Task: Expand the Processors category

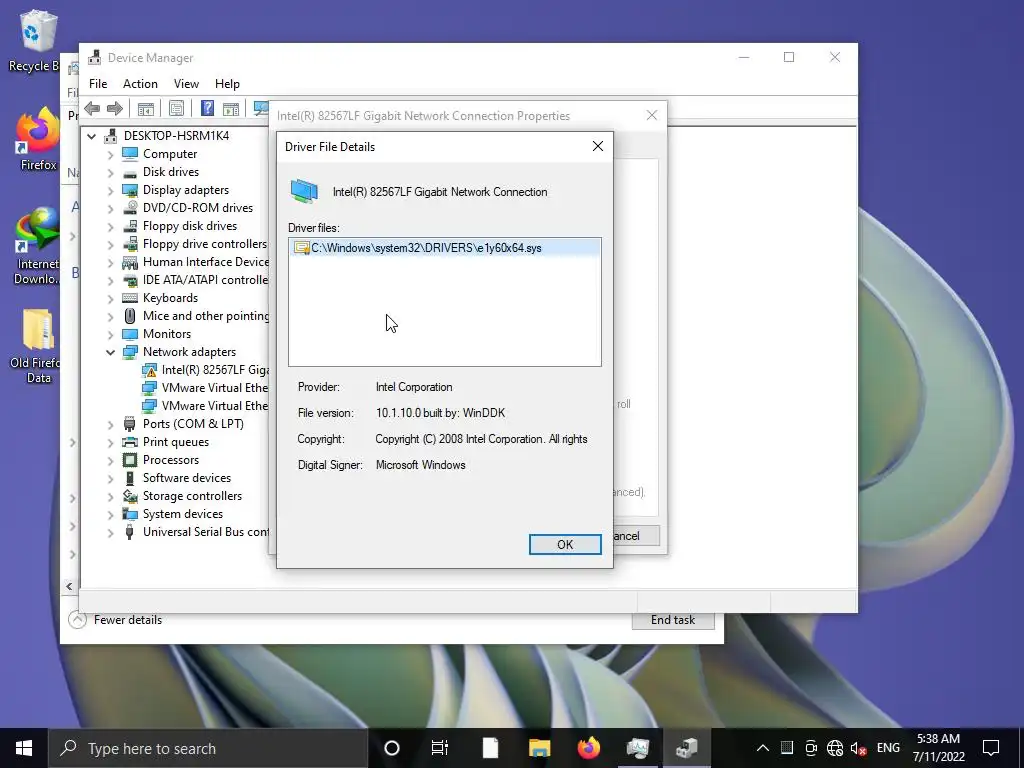Action: (110, 460)
